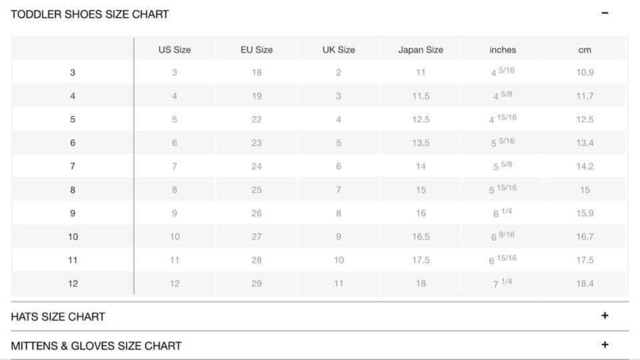
Task: Click the EU size 22 cell
Action: [256, 120]
